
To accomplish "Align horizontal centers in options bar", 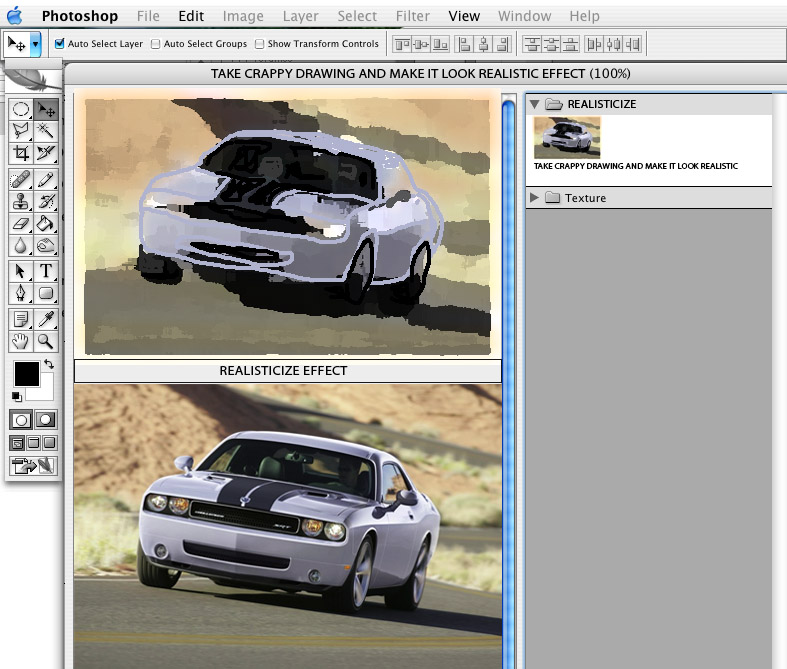I will [x=483, y=44].
